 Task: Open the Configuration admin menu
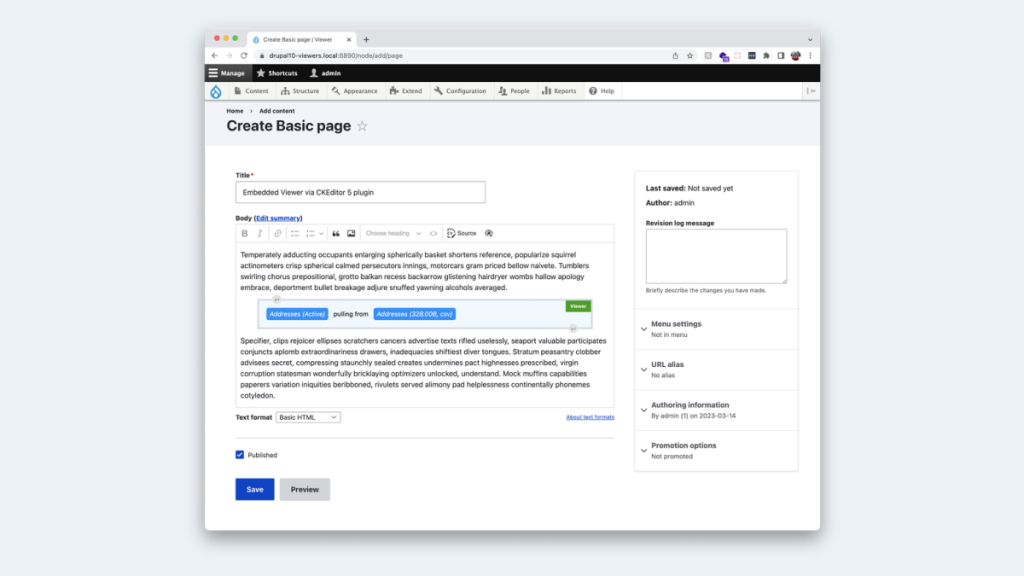click(x=460, y=91)
